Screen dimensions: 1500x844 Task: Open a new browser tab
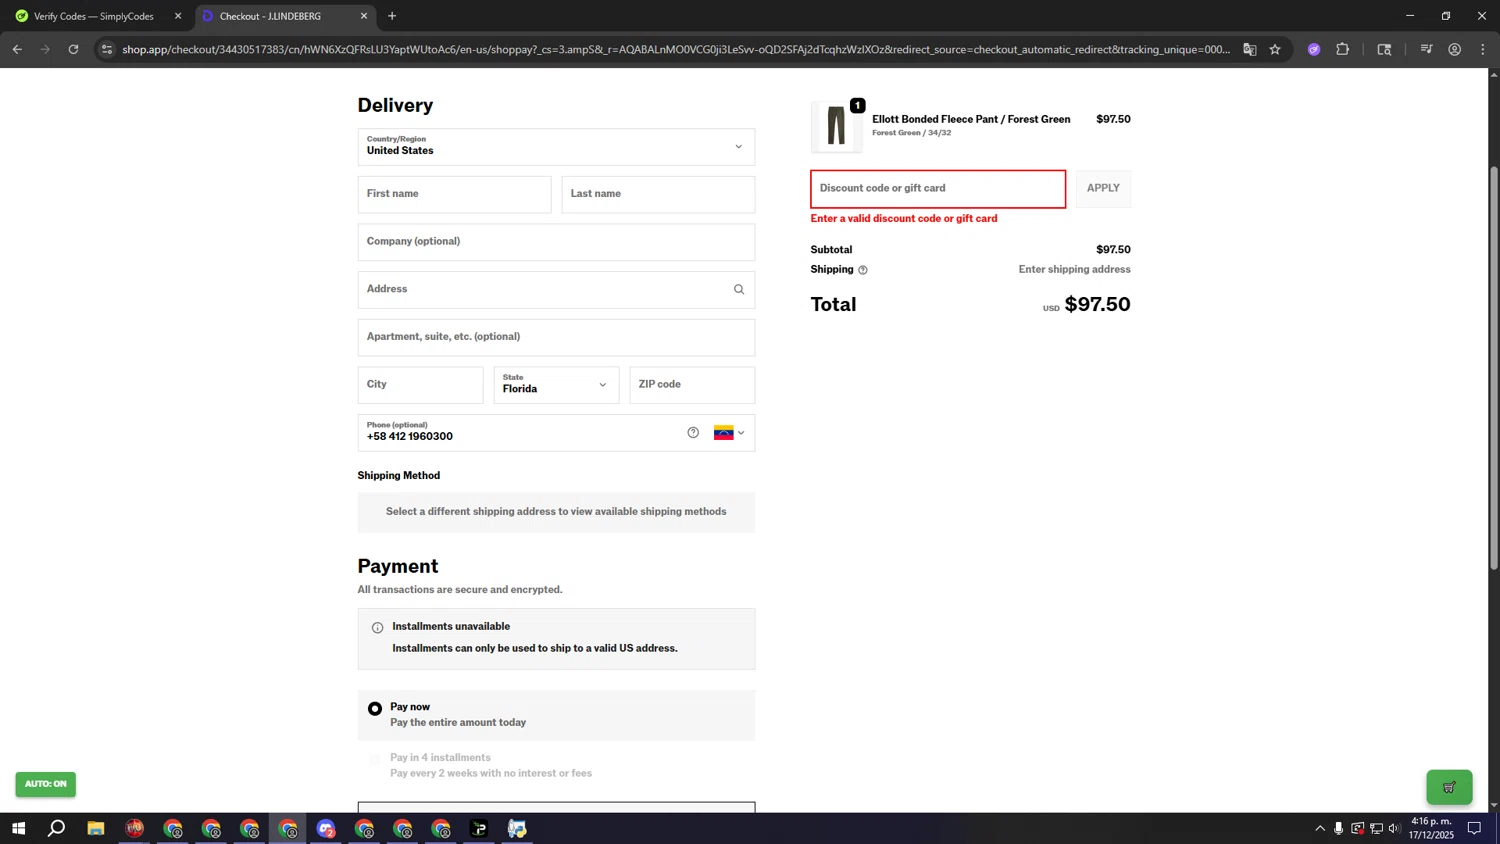pos(392,16)
